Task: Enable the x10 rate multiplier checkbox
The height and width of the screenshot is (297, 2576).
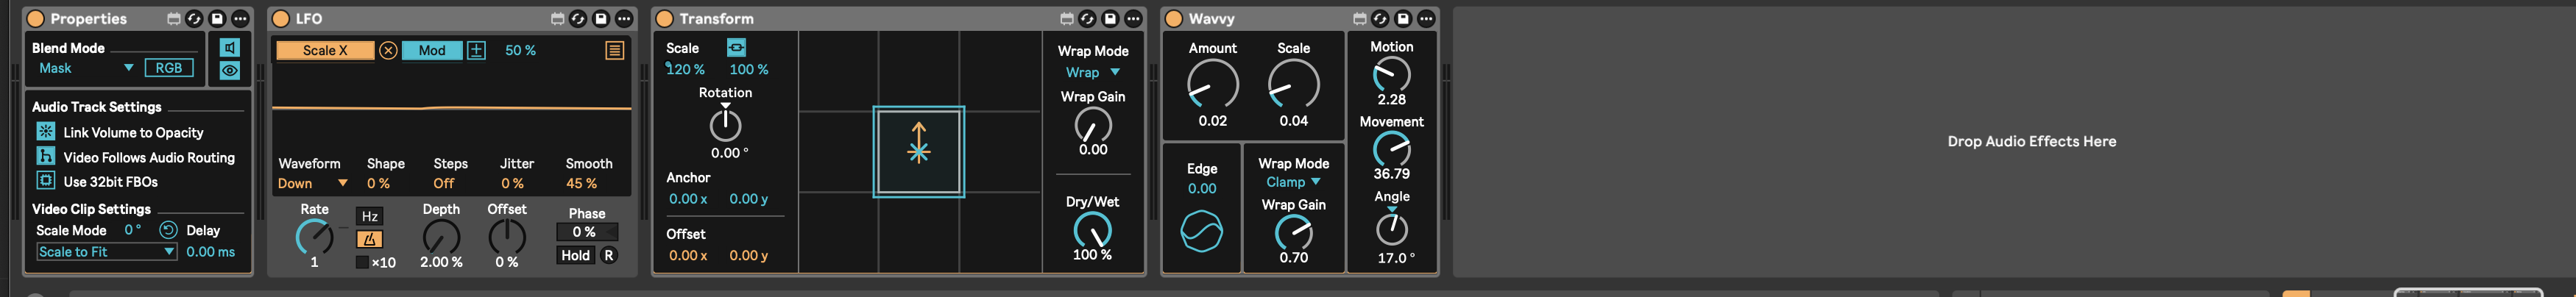Action: (x=362, y=263)
